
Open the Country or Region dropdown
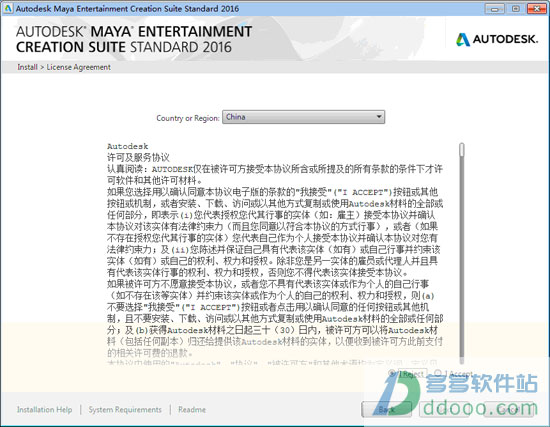[303, 117]
